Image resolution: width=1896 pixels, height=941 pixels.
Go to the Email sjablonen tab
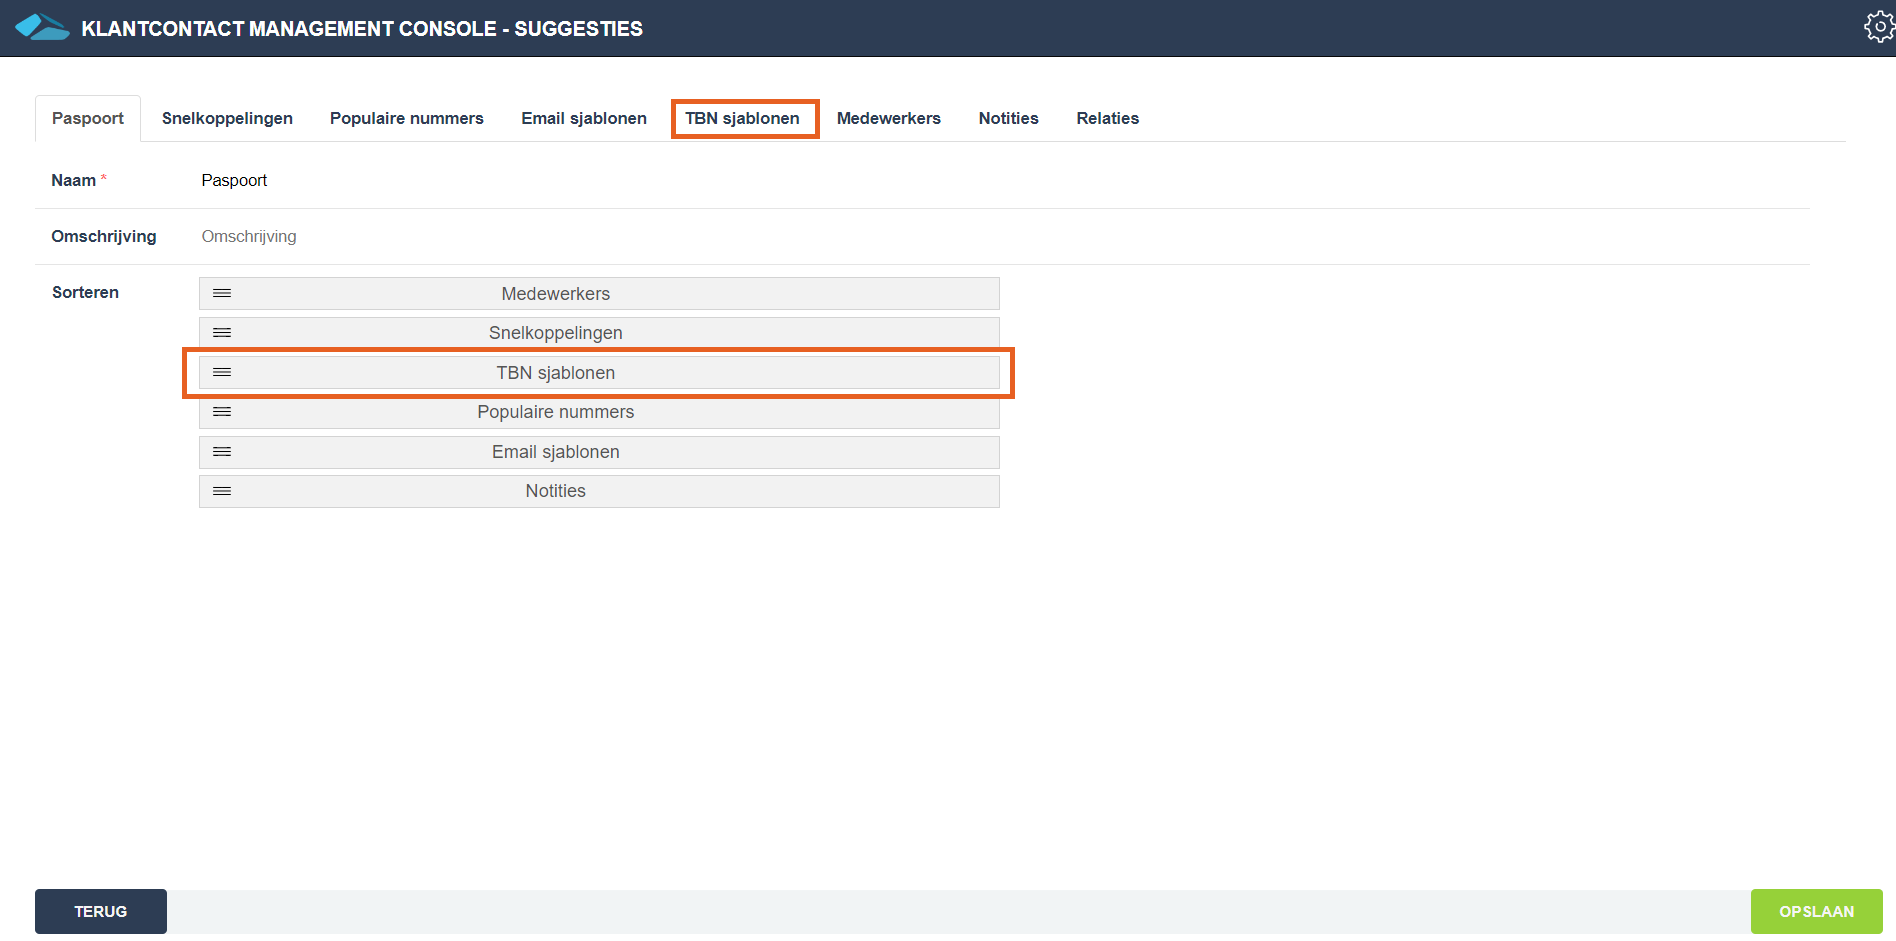(584, 118)
